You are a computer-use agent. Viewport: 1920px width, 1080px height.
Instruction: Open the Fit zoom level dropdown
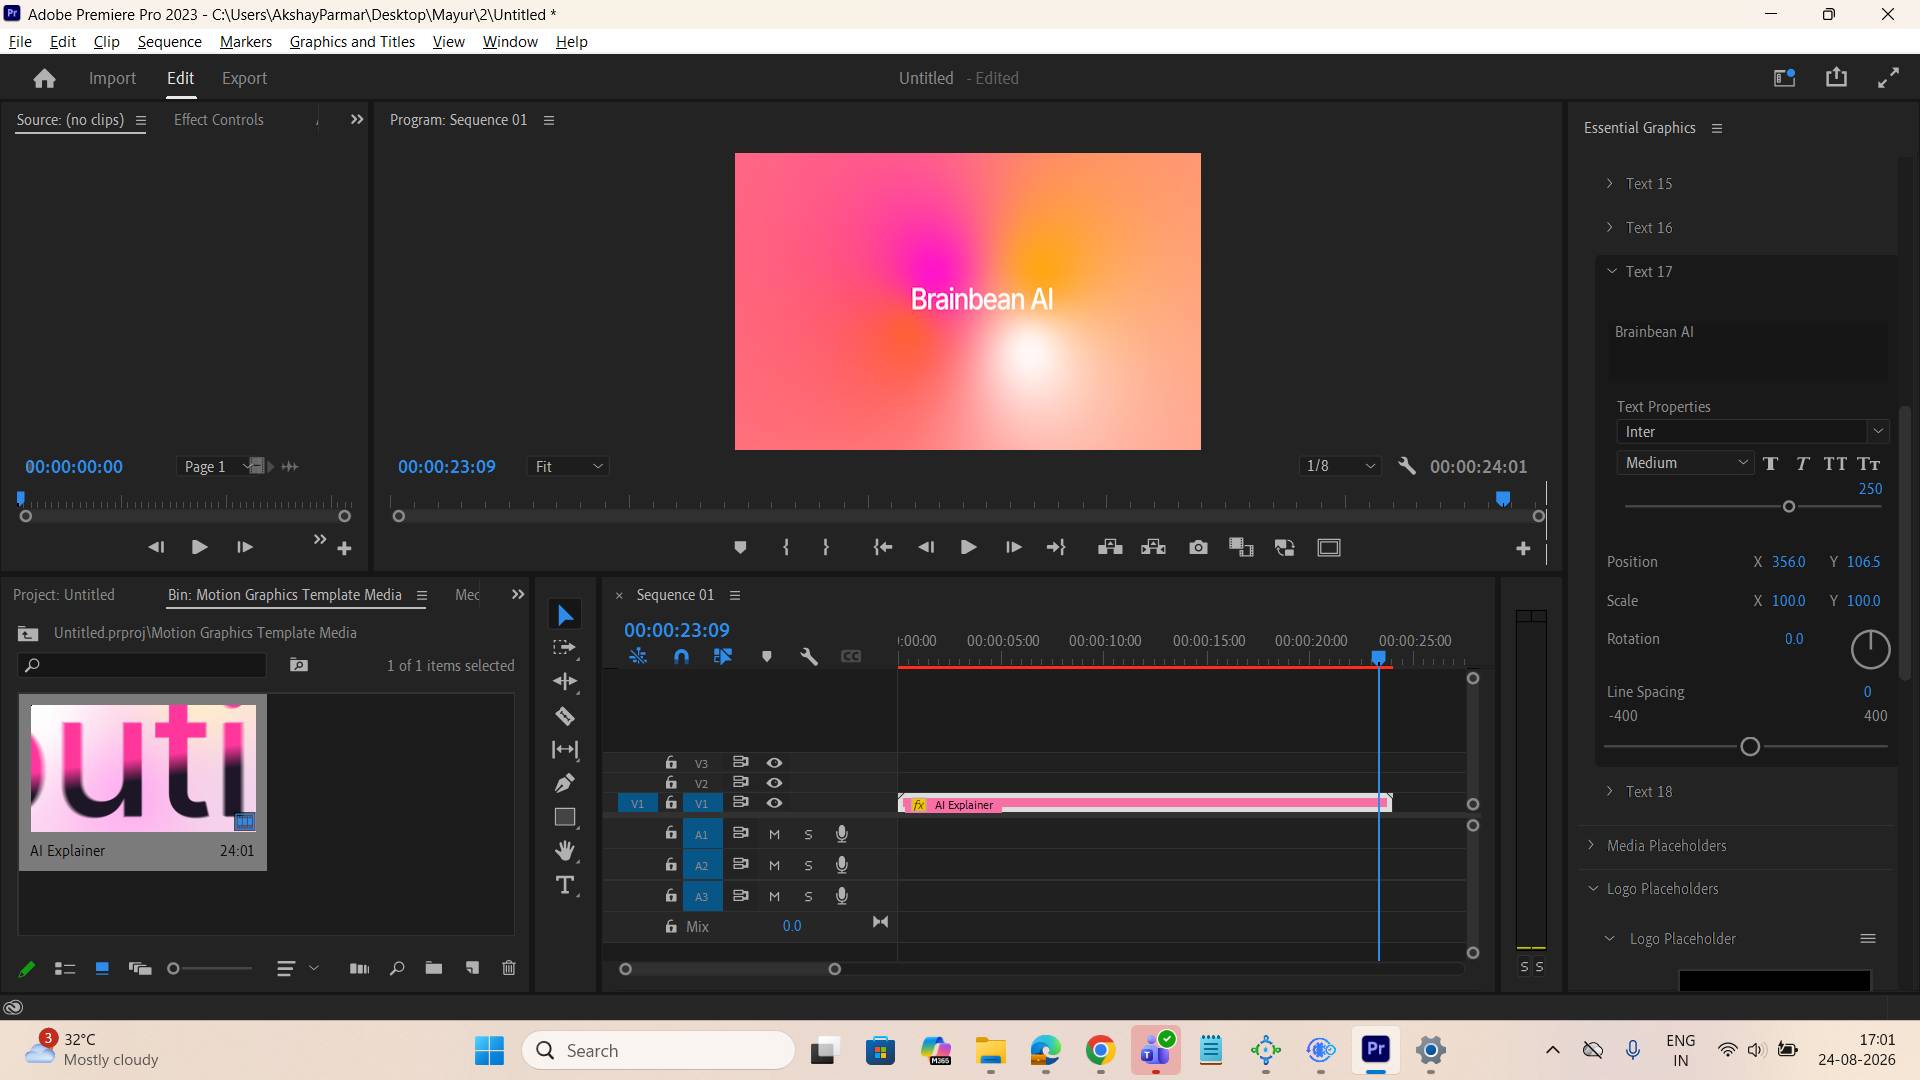point(568,466)
